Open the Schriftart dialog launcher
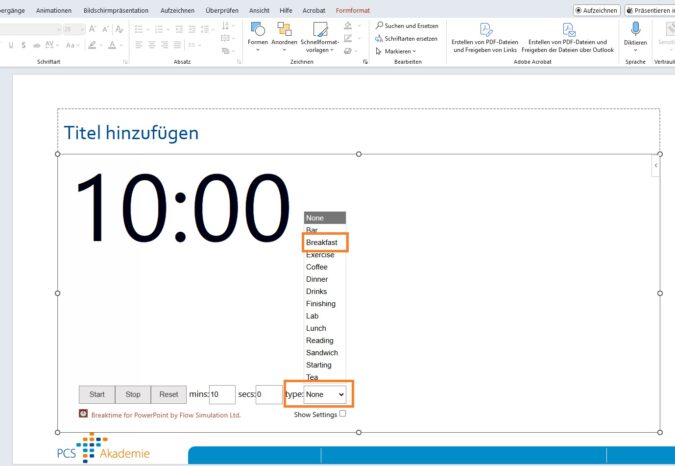 point(125,62)
